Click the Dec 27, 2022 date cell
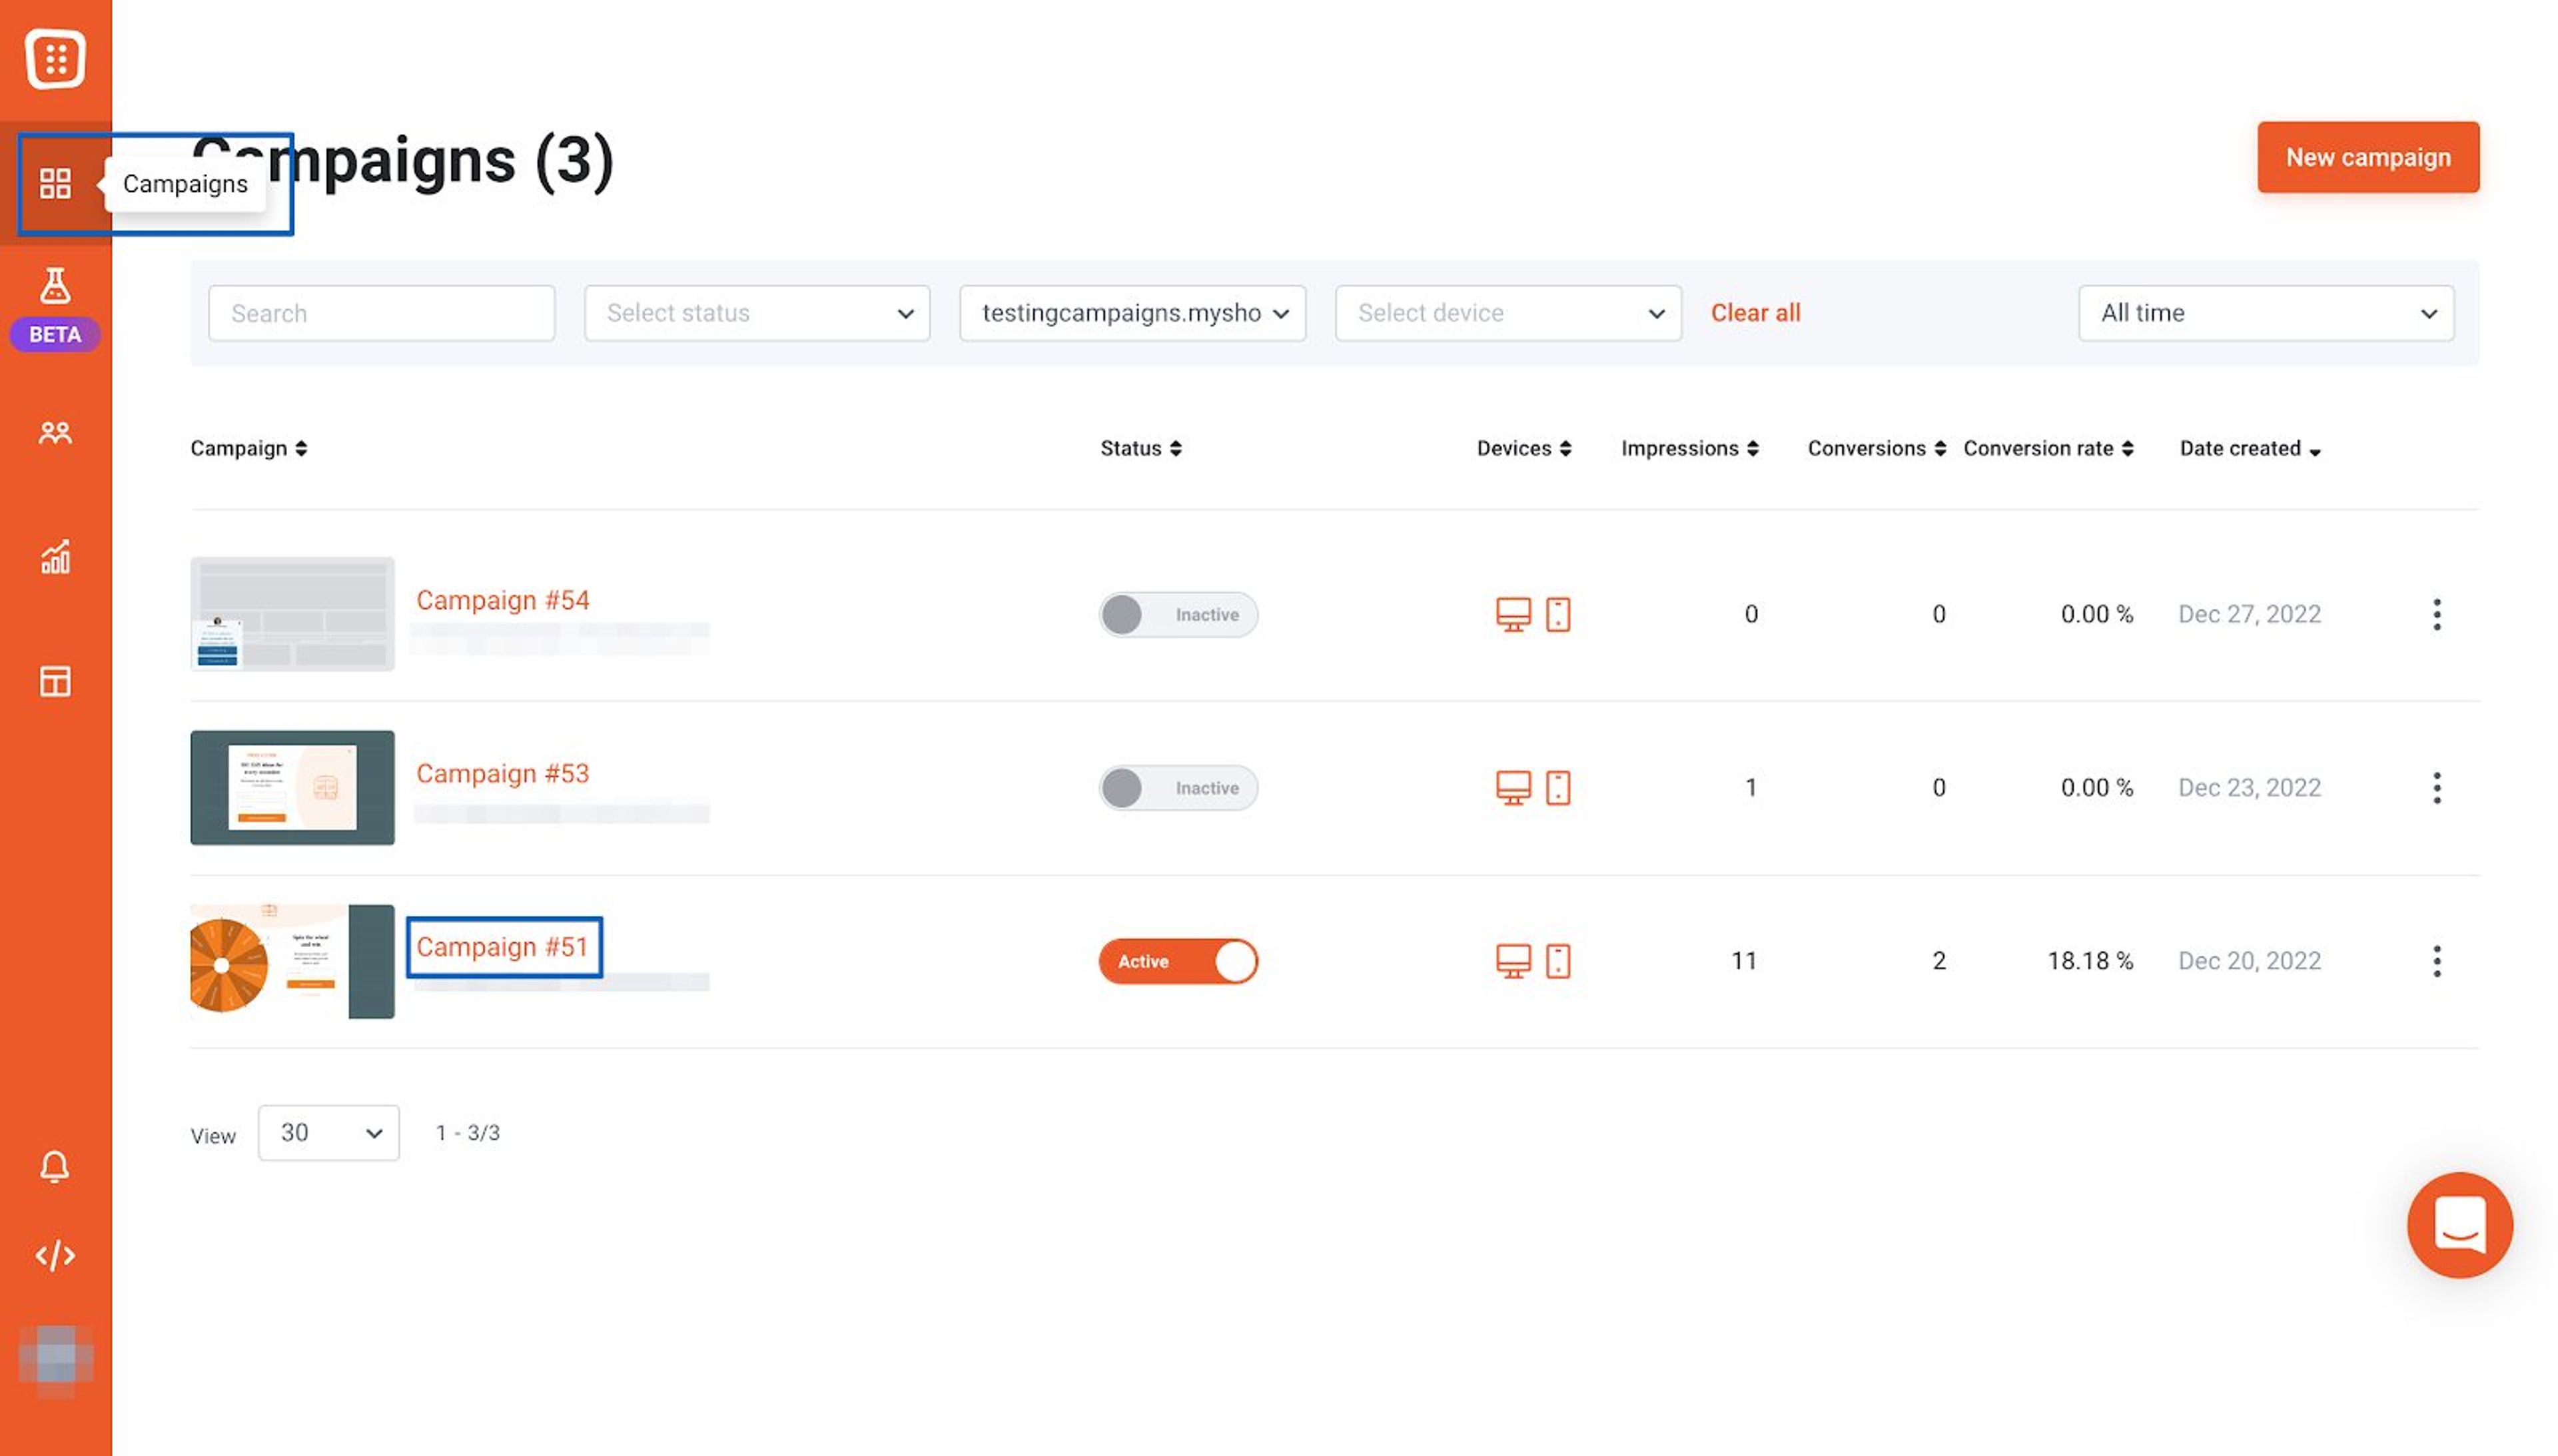 (2249, 614)
